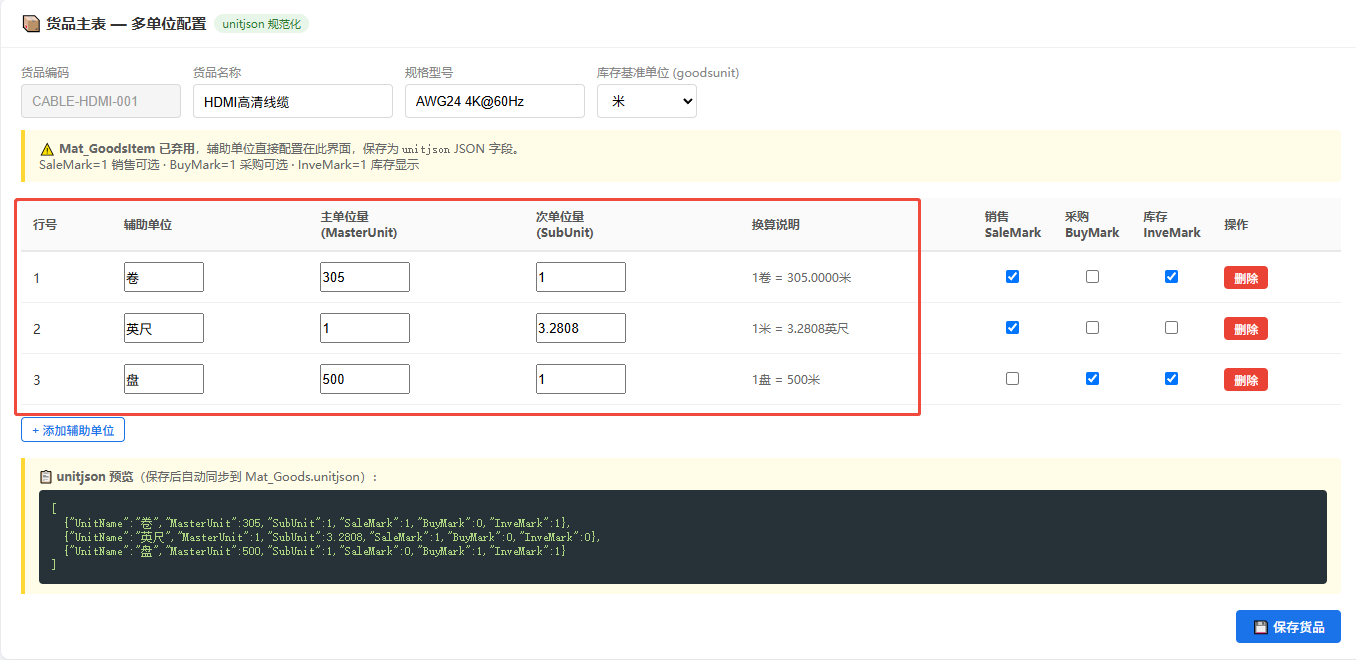This screenshot has height=660, width=1356.
Task: Delete the 盘 unit row
Action: (1246, 380)
